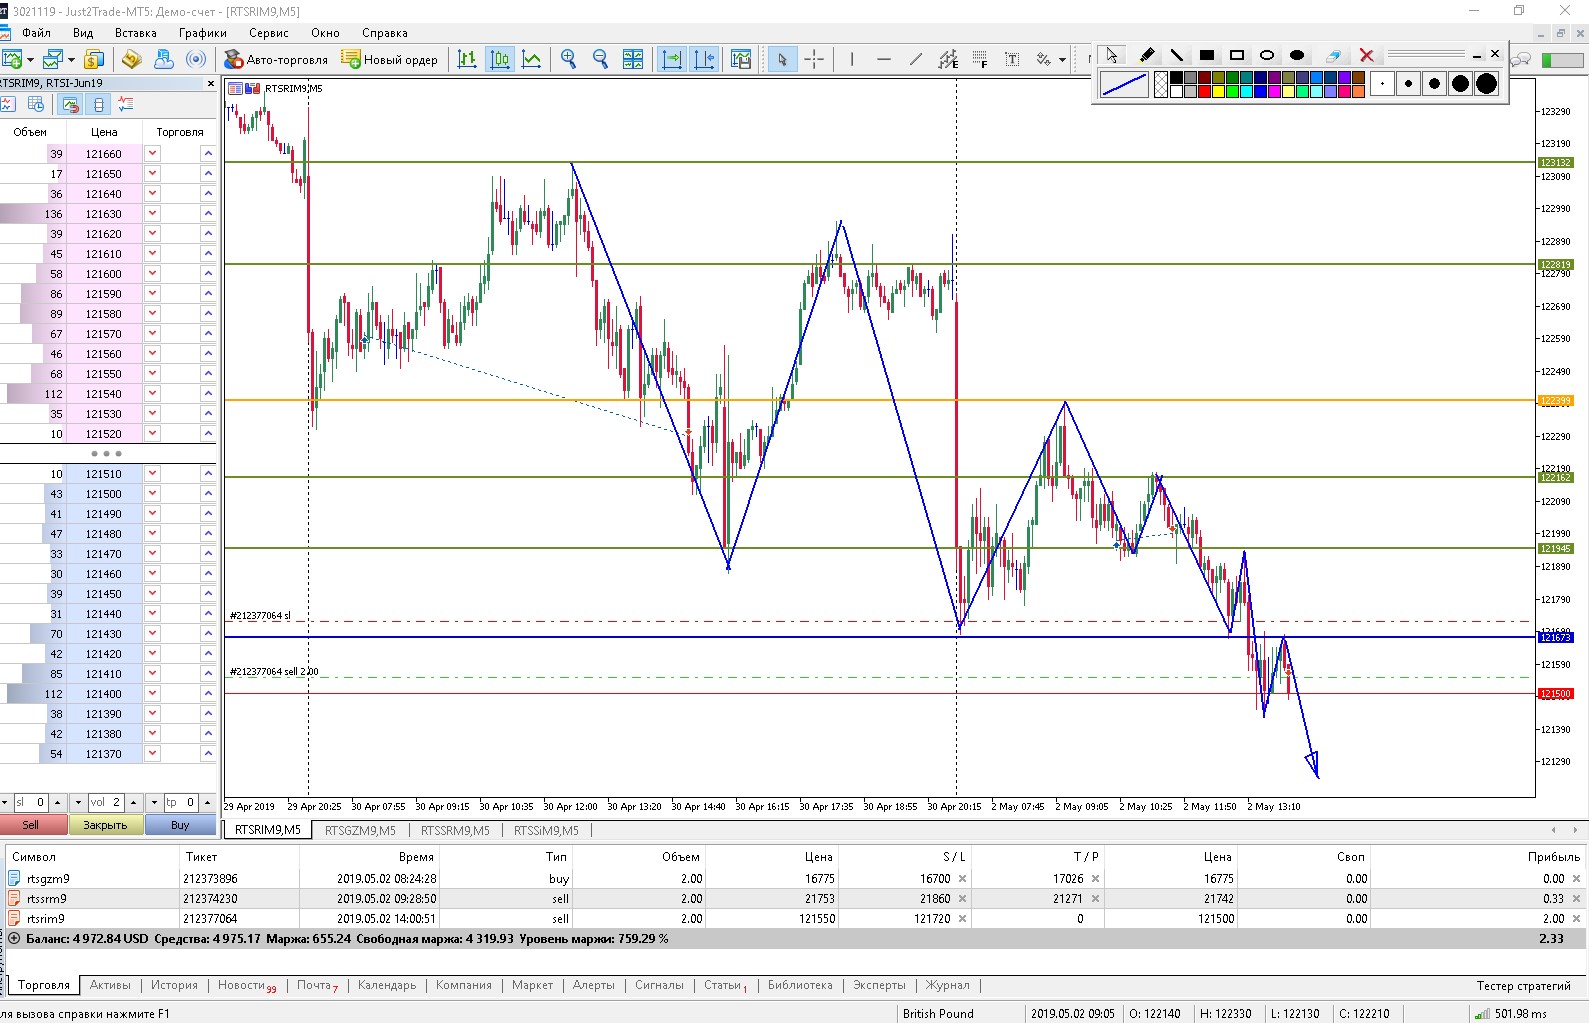Expand dropdown at price 121660 row
This screenshot has width=1589, height=1023.
coord(153,154)
